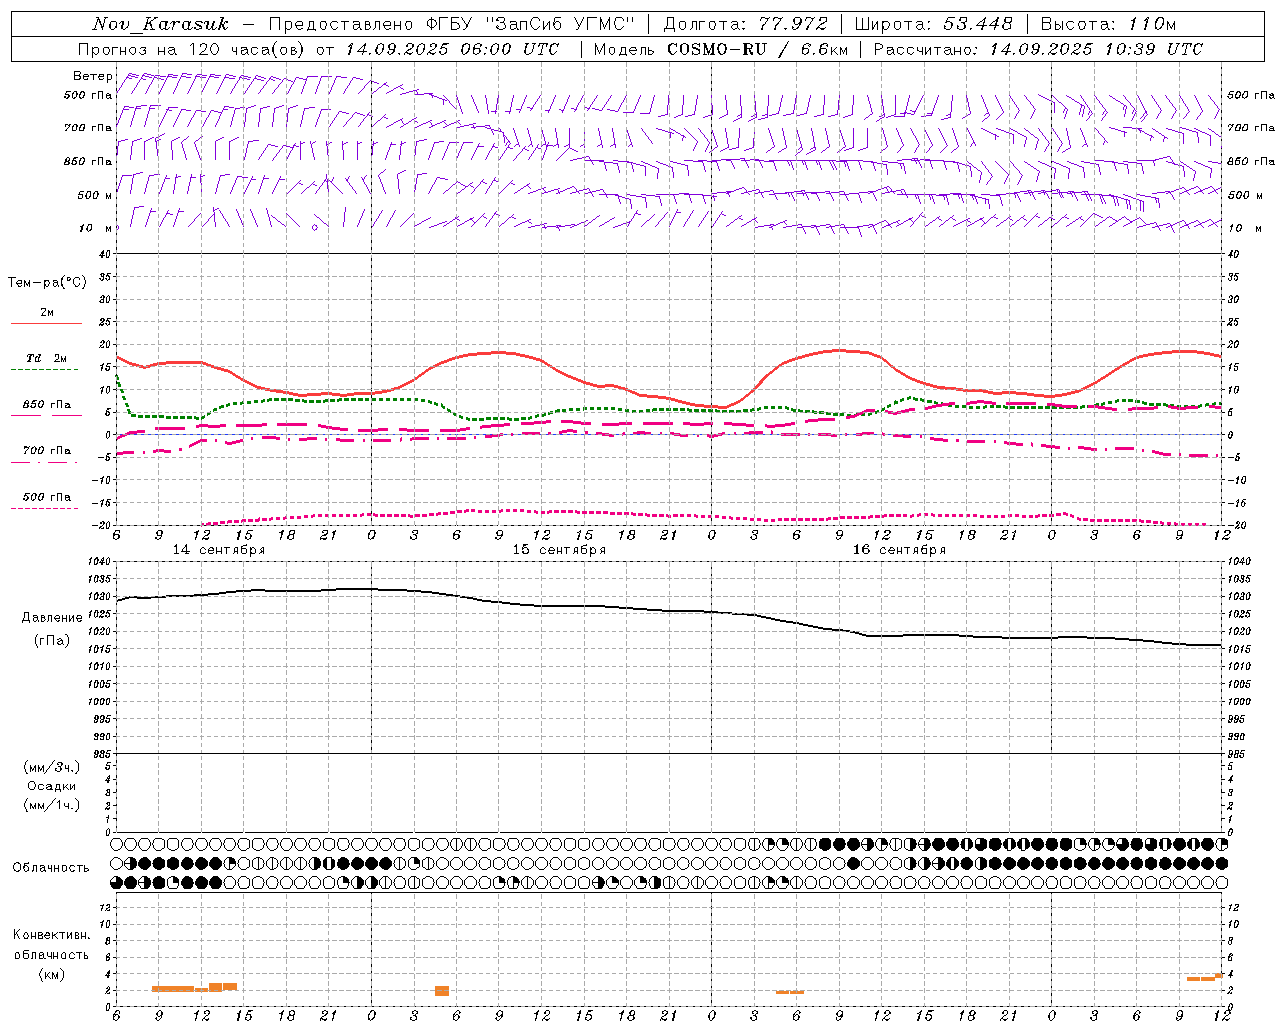The image size is (1280, 1024).
Task: Click the 'Модель COSMO-RU / 6.6км' model label
Action: coord(720,49)
